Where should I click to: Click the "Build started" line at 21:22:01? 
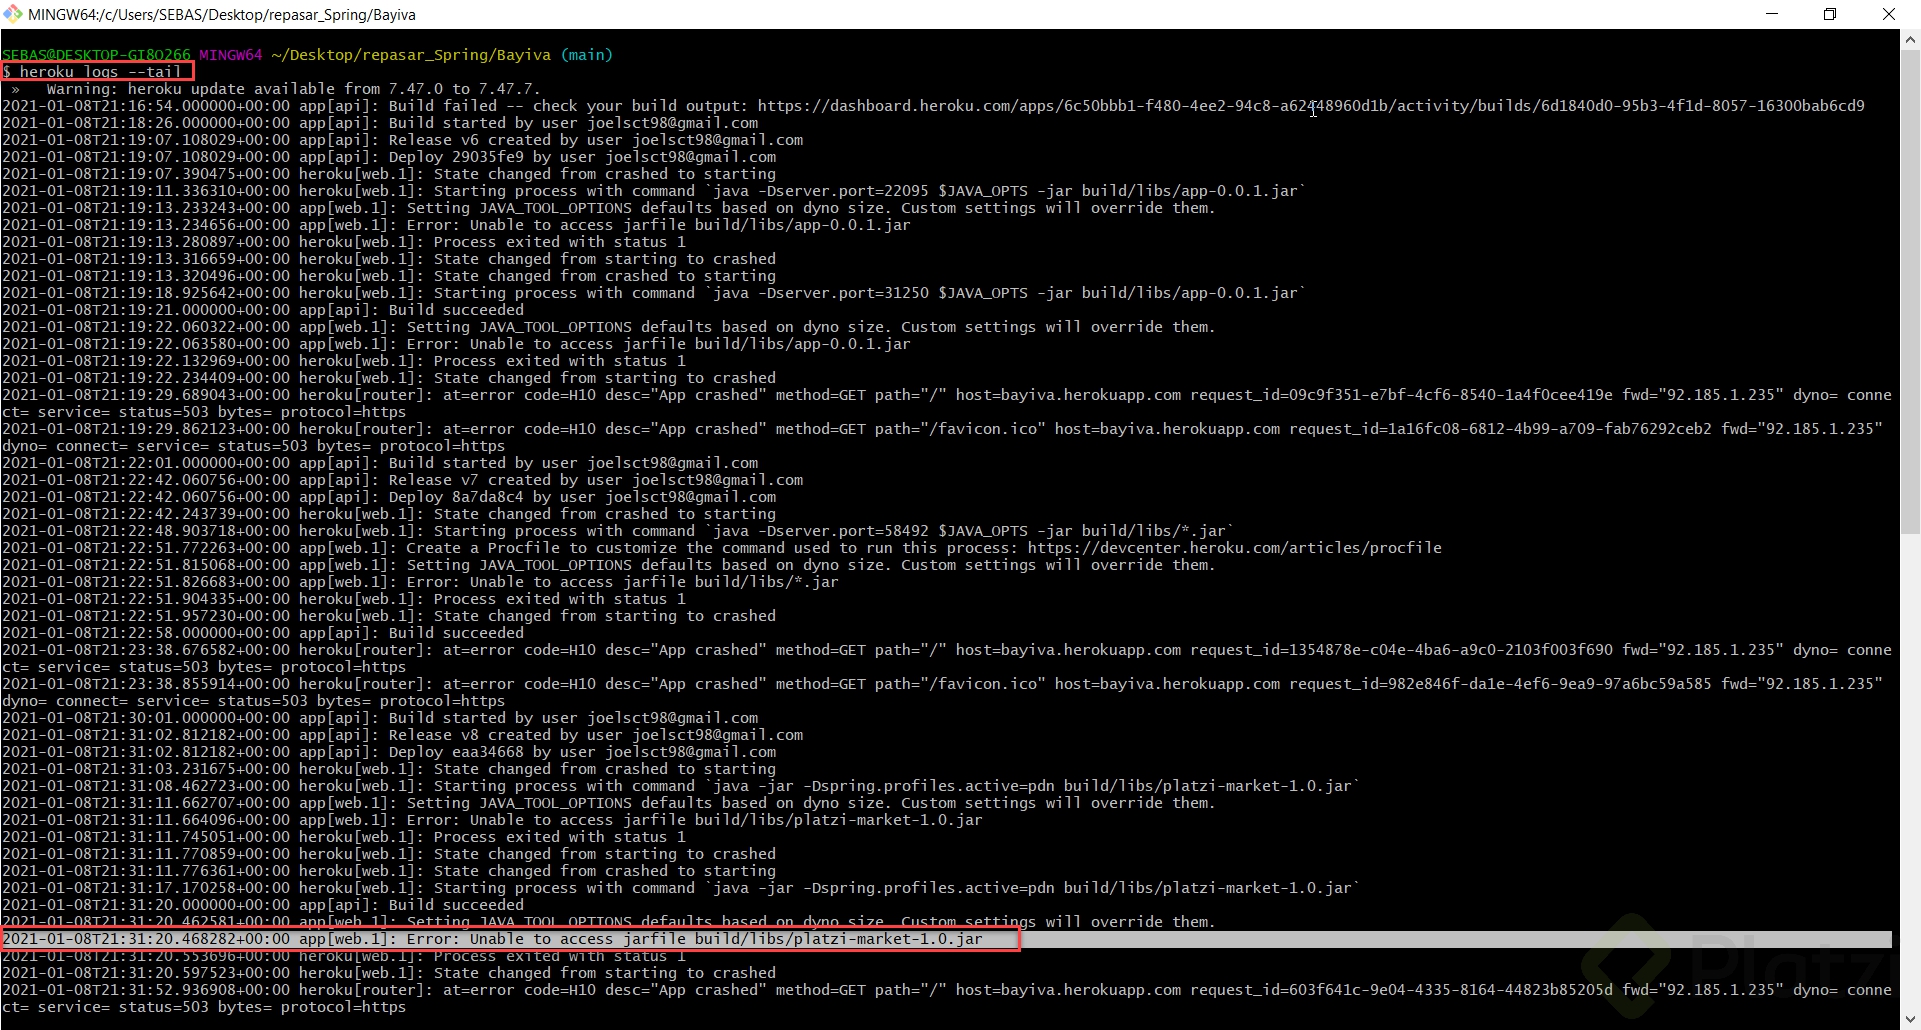380,463
